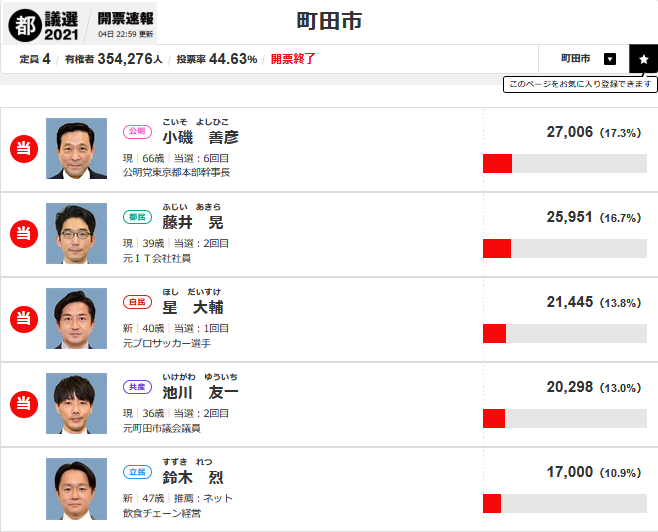Click the 立民 party tag
This screenshot has height=532, width=658.
pos(136,471)
